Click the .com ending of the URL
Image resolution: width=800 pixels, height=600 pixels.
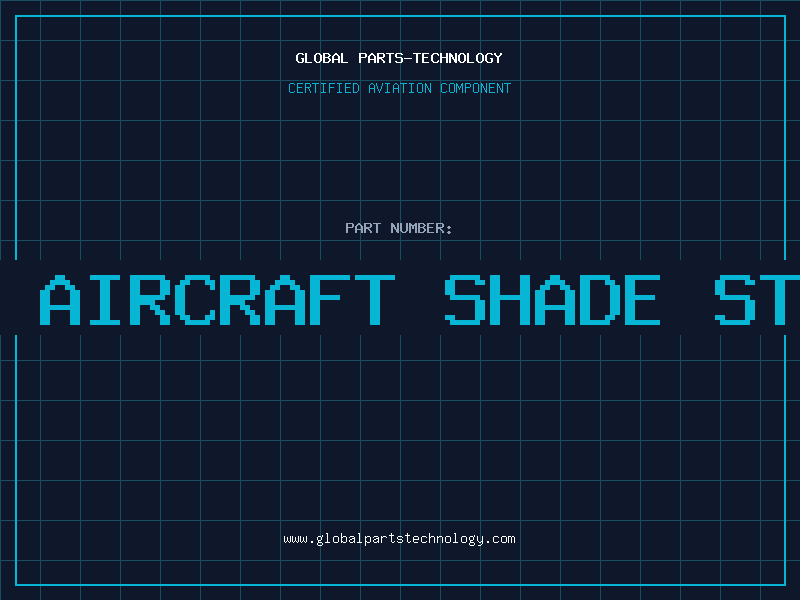point(500,539)
